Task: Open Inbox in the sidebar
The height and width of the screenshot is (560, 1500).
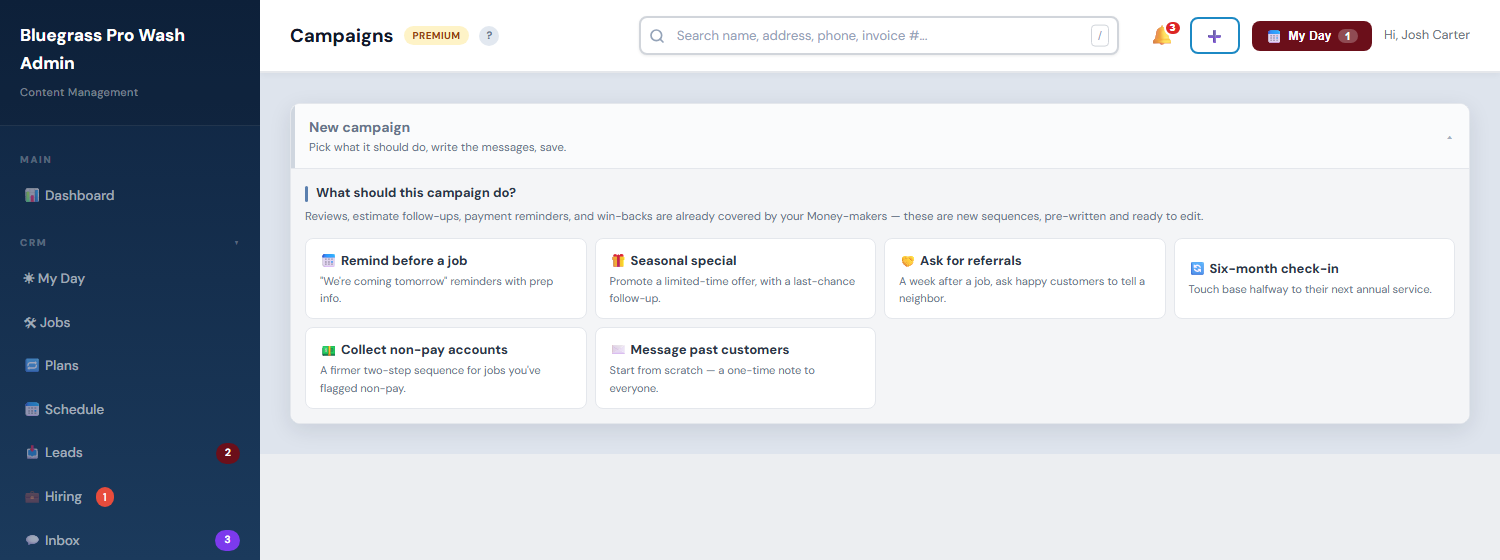Action: point(130,540)
